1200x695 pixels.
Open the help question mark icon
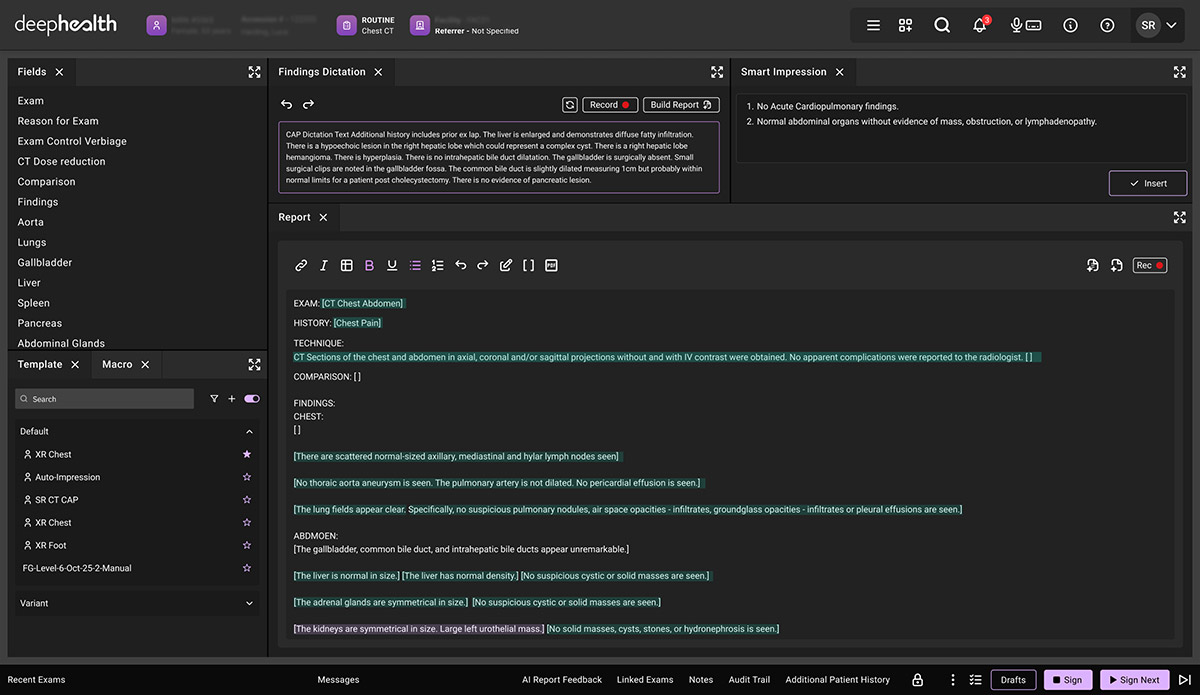coord(1107,25)
